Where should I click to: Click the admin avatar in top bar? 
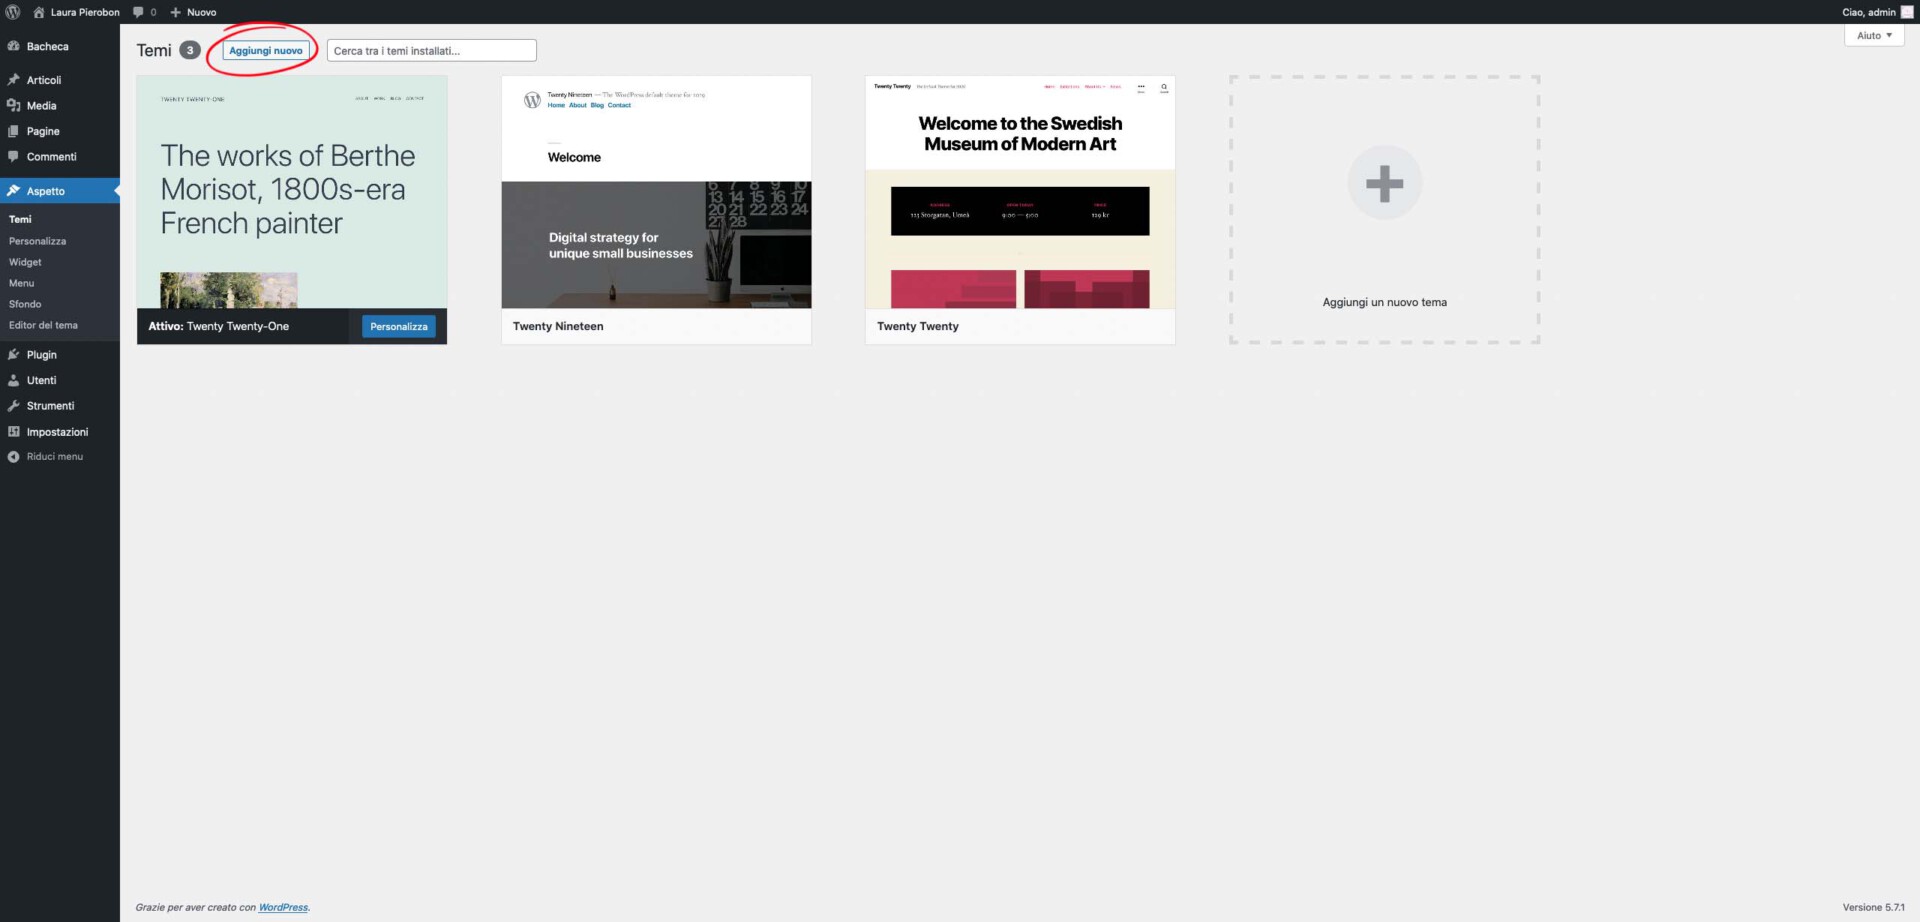point(1906,12)
